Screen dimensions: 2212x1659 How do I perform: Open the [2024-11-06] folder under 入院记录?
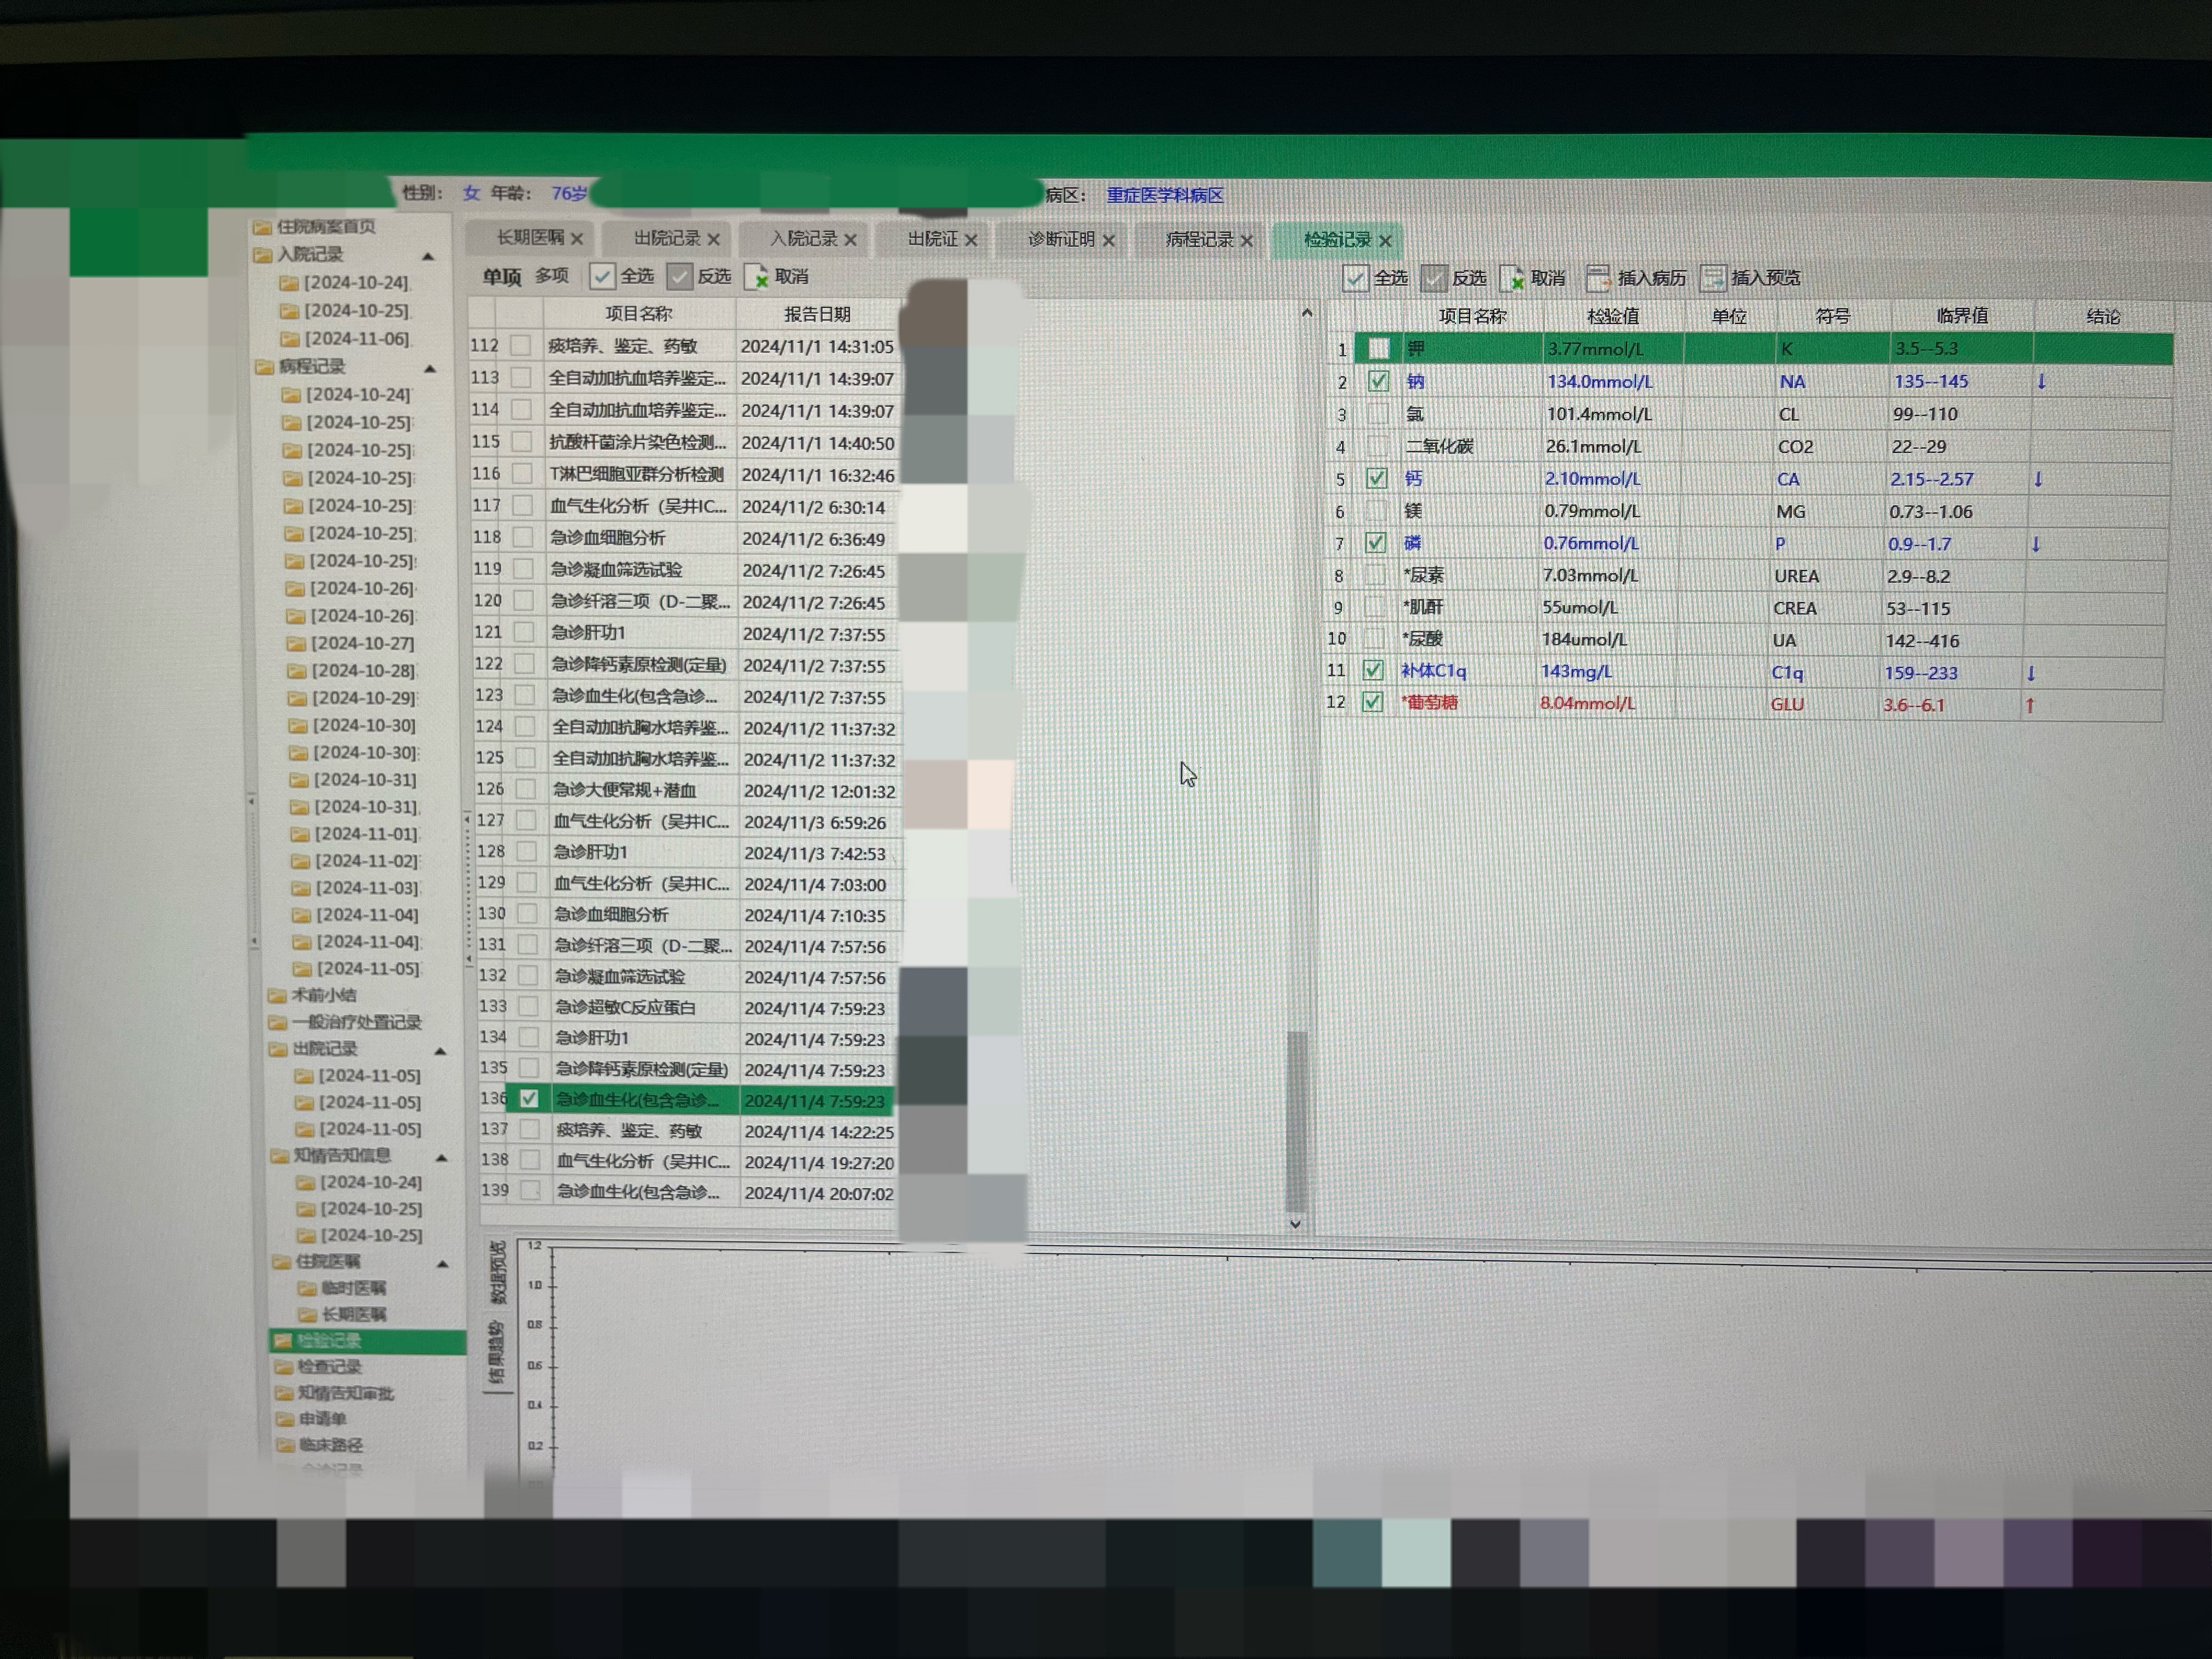(345, 339)
